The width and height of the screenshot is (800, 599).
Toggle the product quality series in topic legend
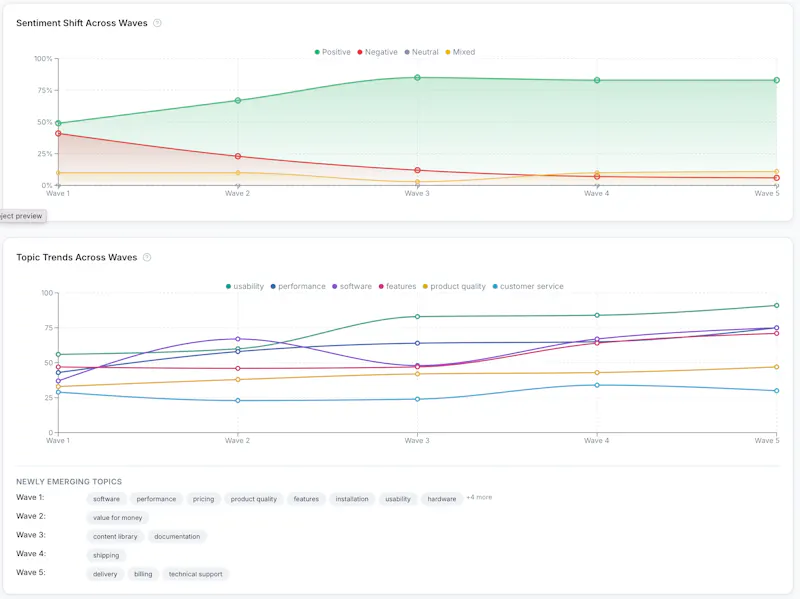tap(454, 286)
